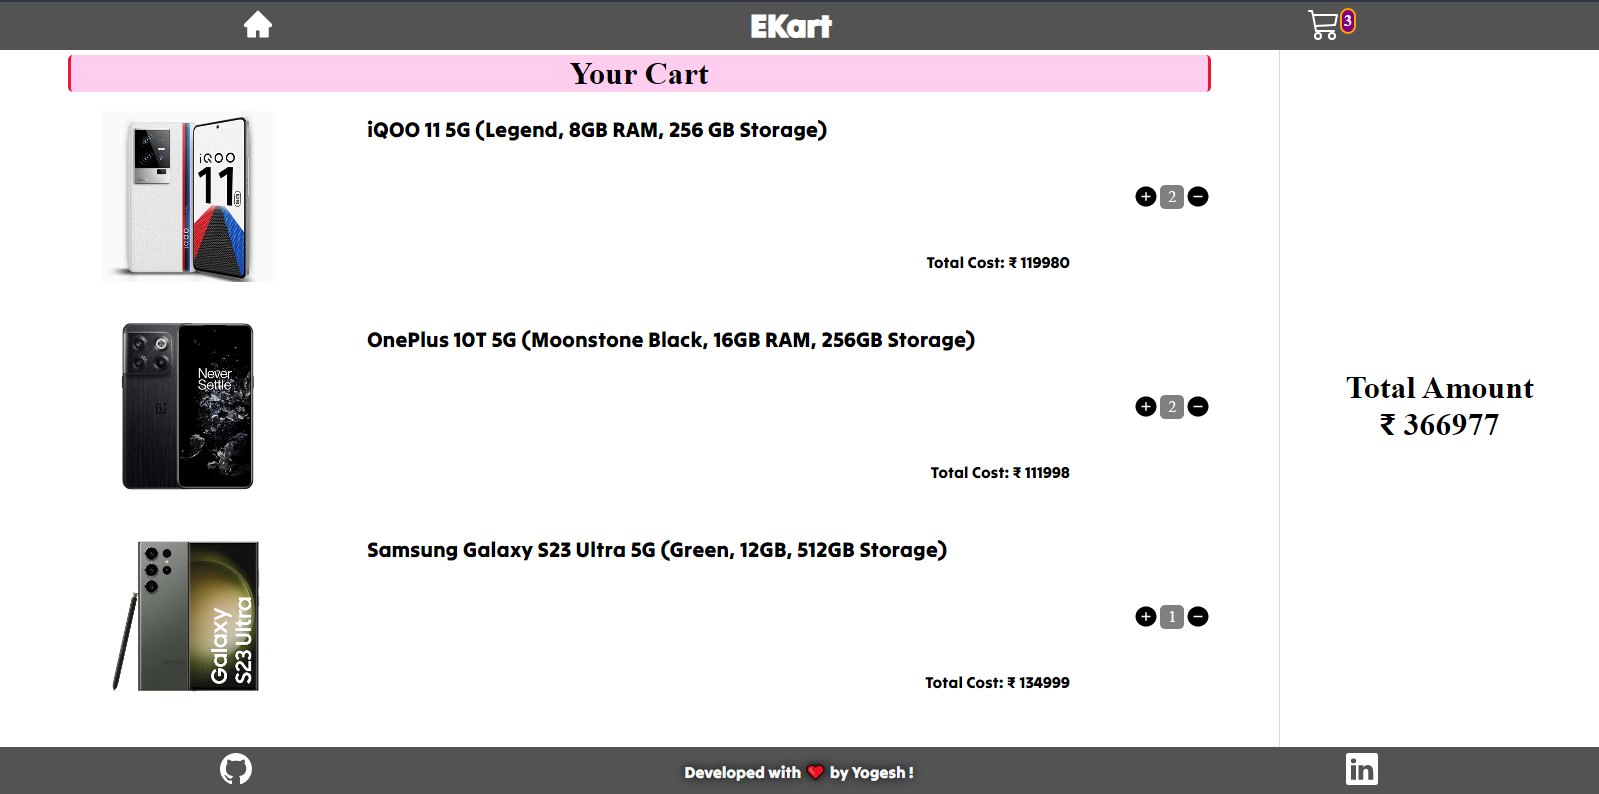
Task: Select the iQOO 11 5G product title
Action: tap(597, 130)
